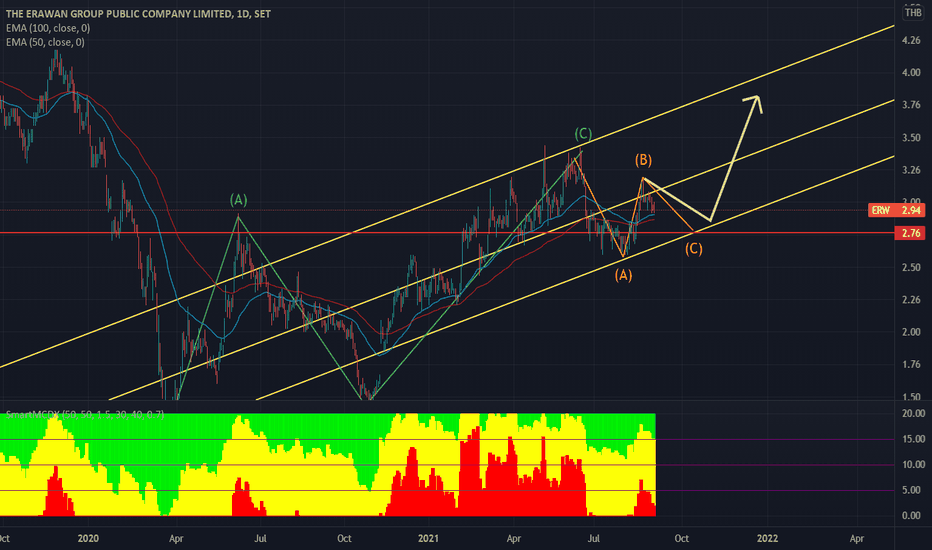The image size is (932, 550).
Task: Click the Jul label just after 2021
Action: pyautogui.click(x=593, y=539)
